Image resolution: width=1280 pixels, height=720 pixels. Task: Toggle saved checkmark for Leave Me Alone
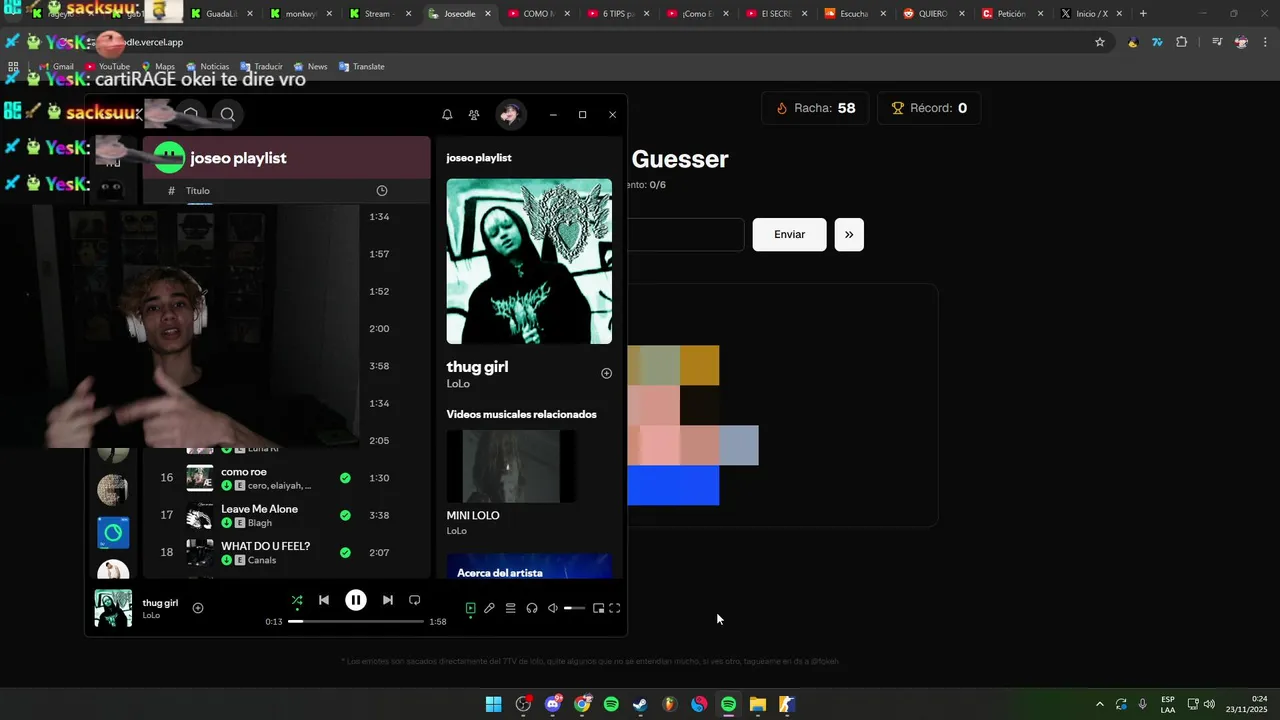point(345,515)
